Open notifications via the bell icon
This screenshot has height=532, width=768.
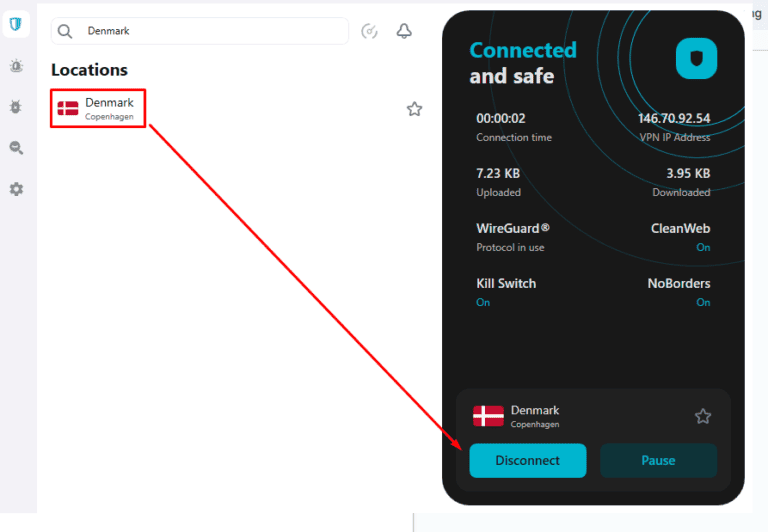[404, 31]
